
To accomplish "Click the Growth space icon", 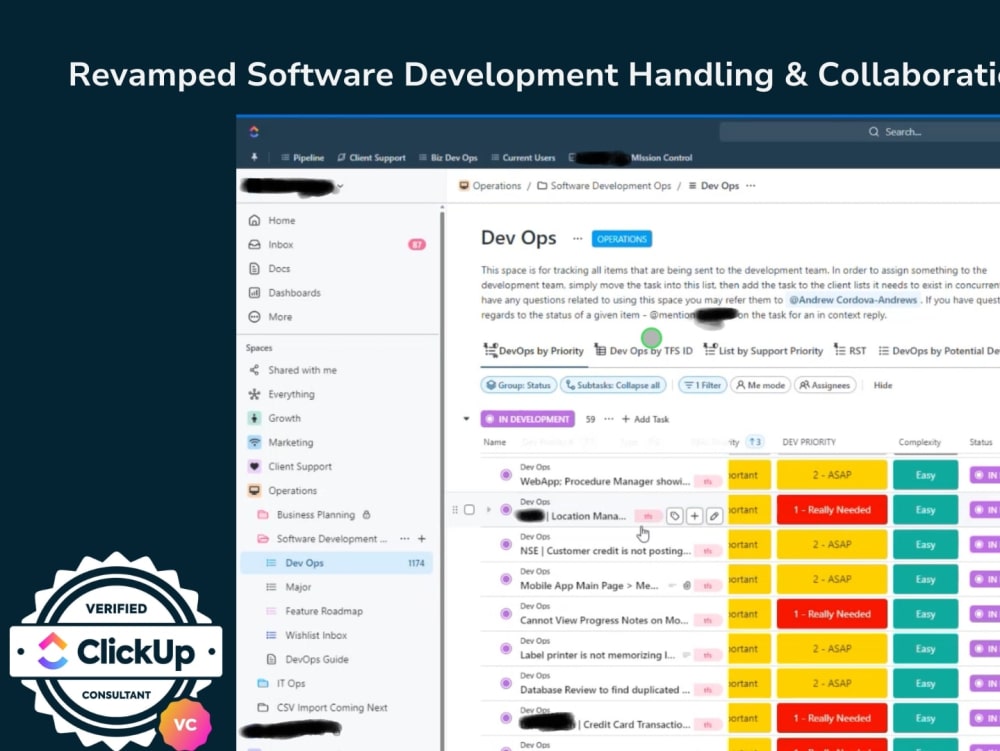I will [x=254, y=418].
